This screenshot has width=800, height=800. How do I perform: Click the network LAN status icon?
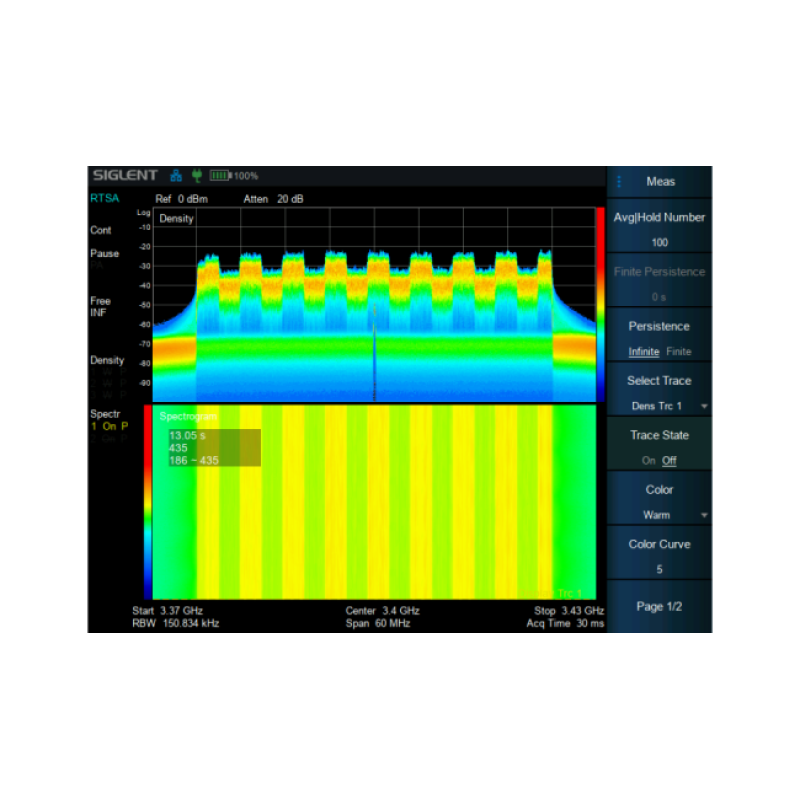(x=176, y=176)
